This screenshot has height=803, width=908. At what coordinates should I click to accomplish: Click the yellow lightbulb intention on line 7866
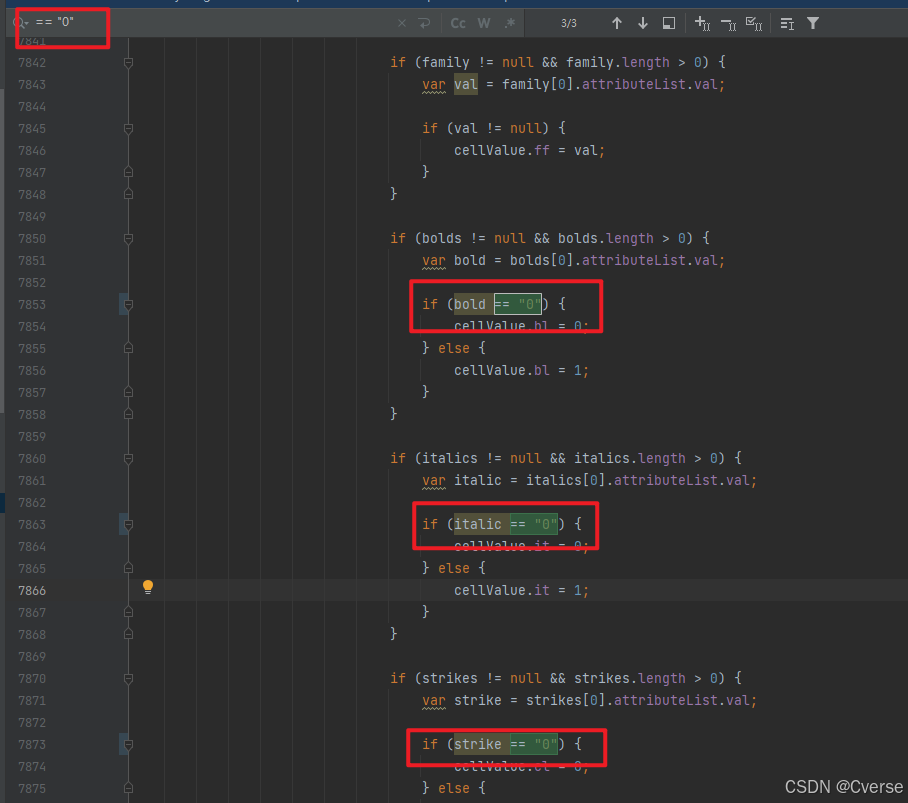[x=148, y=587]
